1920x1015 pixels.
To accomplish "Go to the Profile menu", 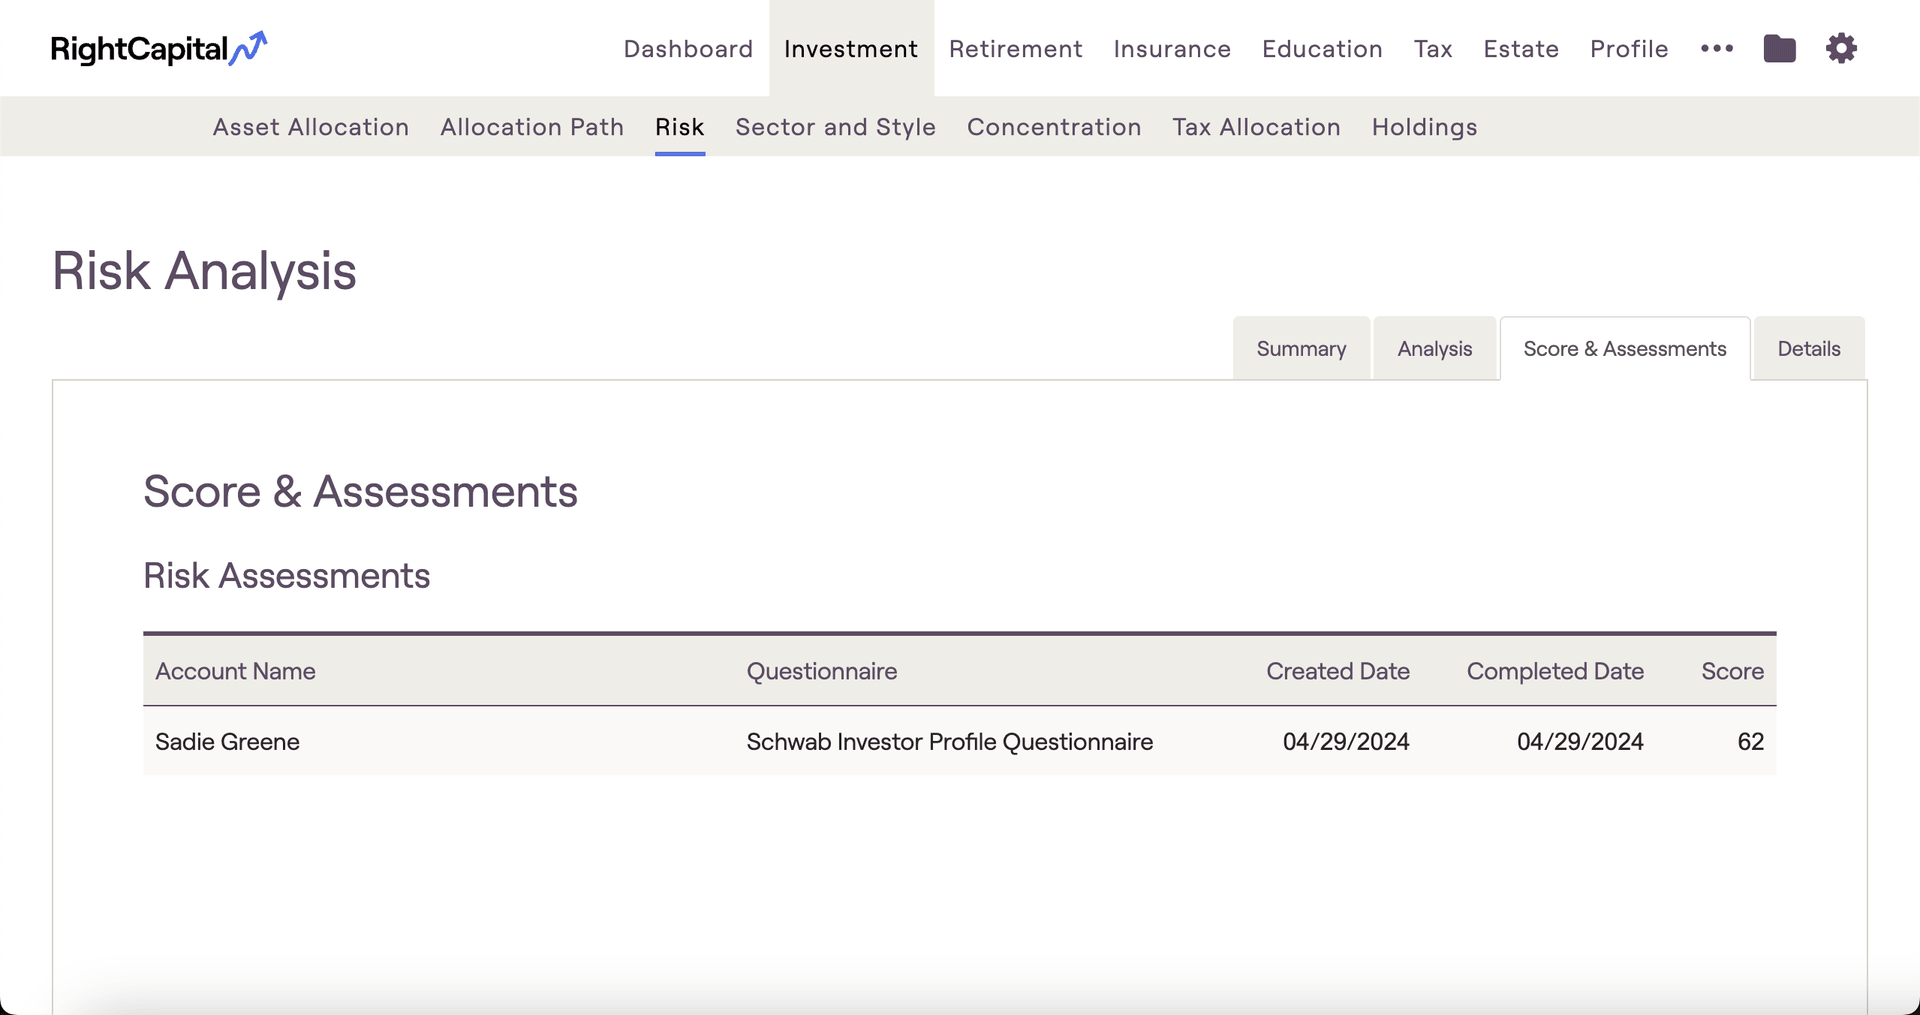I will pos(1629,49).
